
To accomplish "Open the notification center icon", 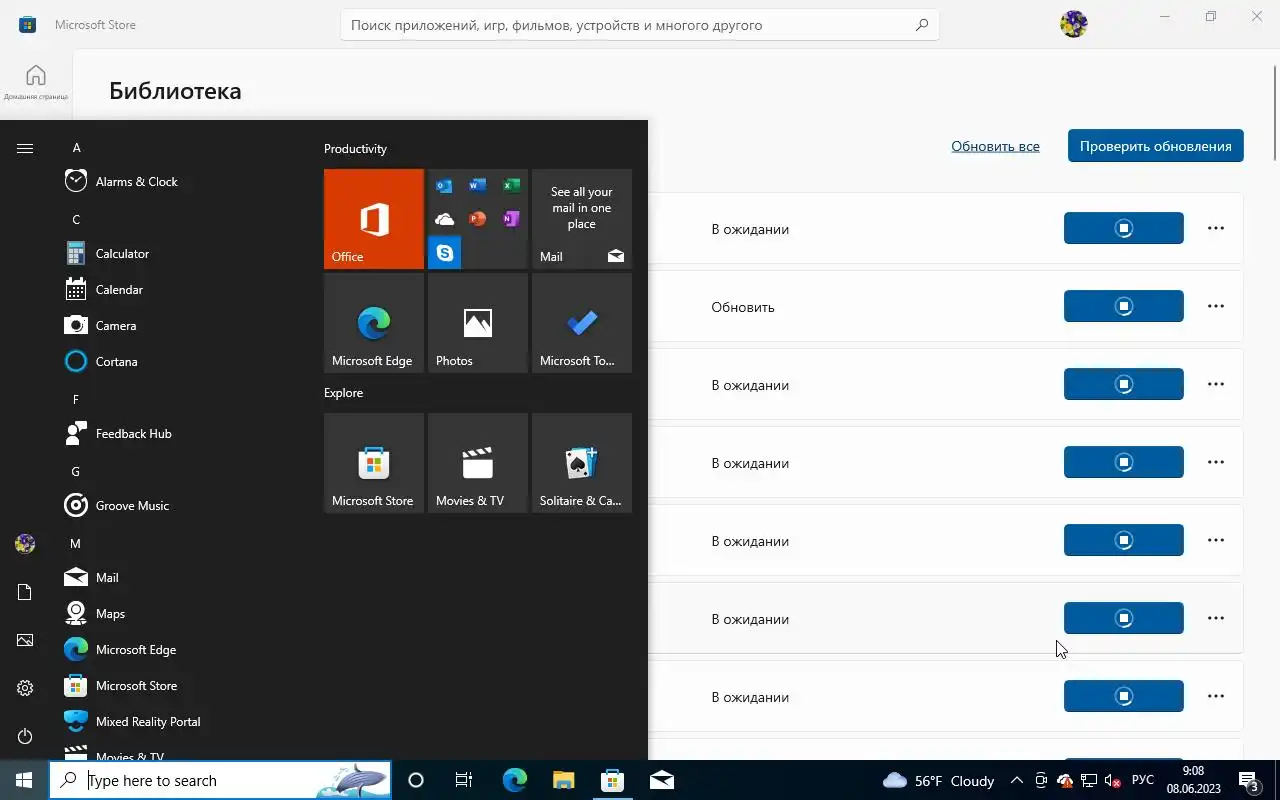I will 1249,780.
